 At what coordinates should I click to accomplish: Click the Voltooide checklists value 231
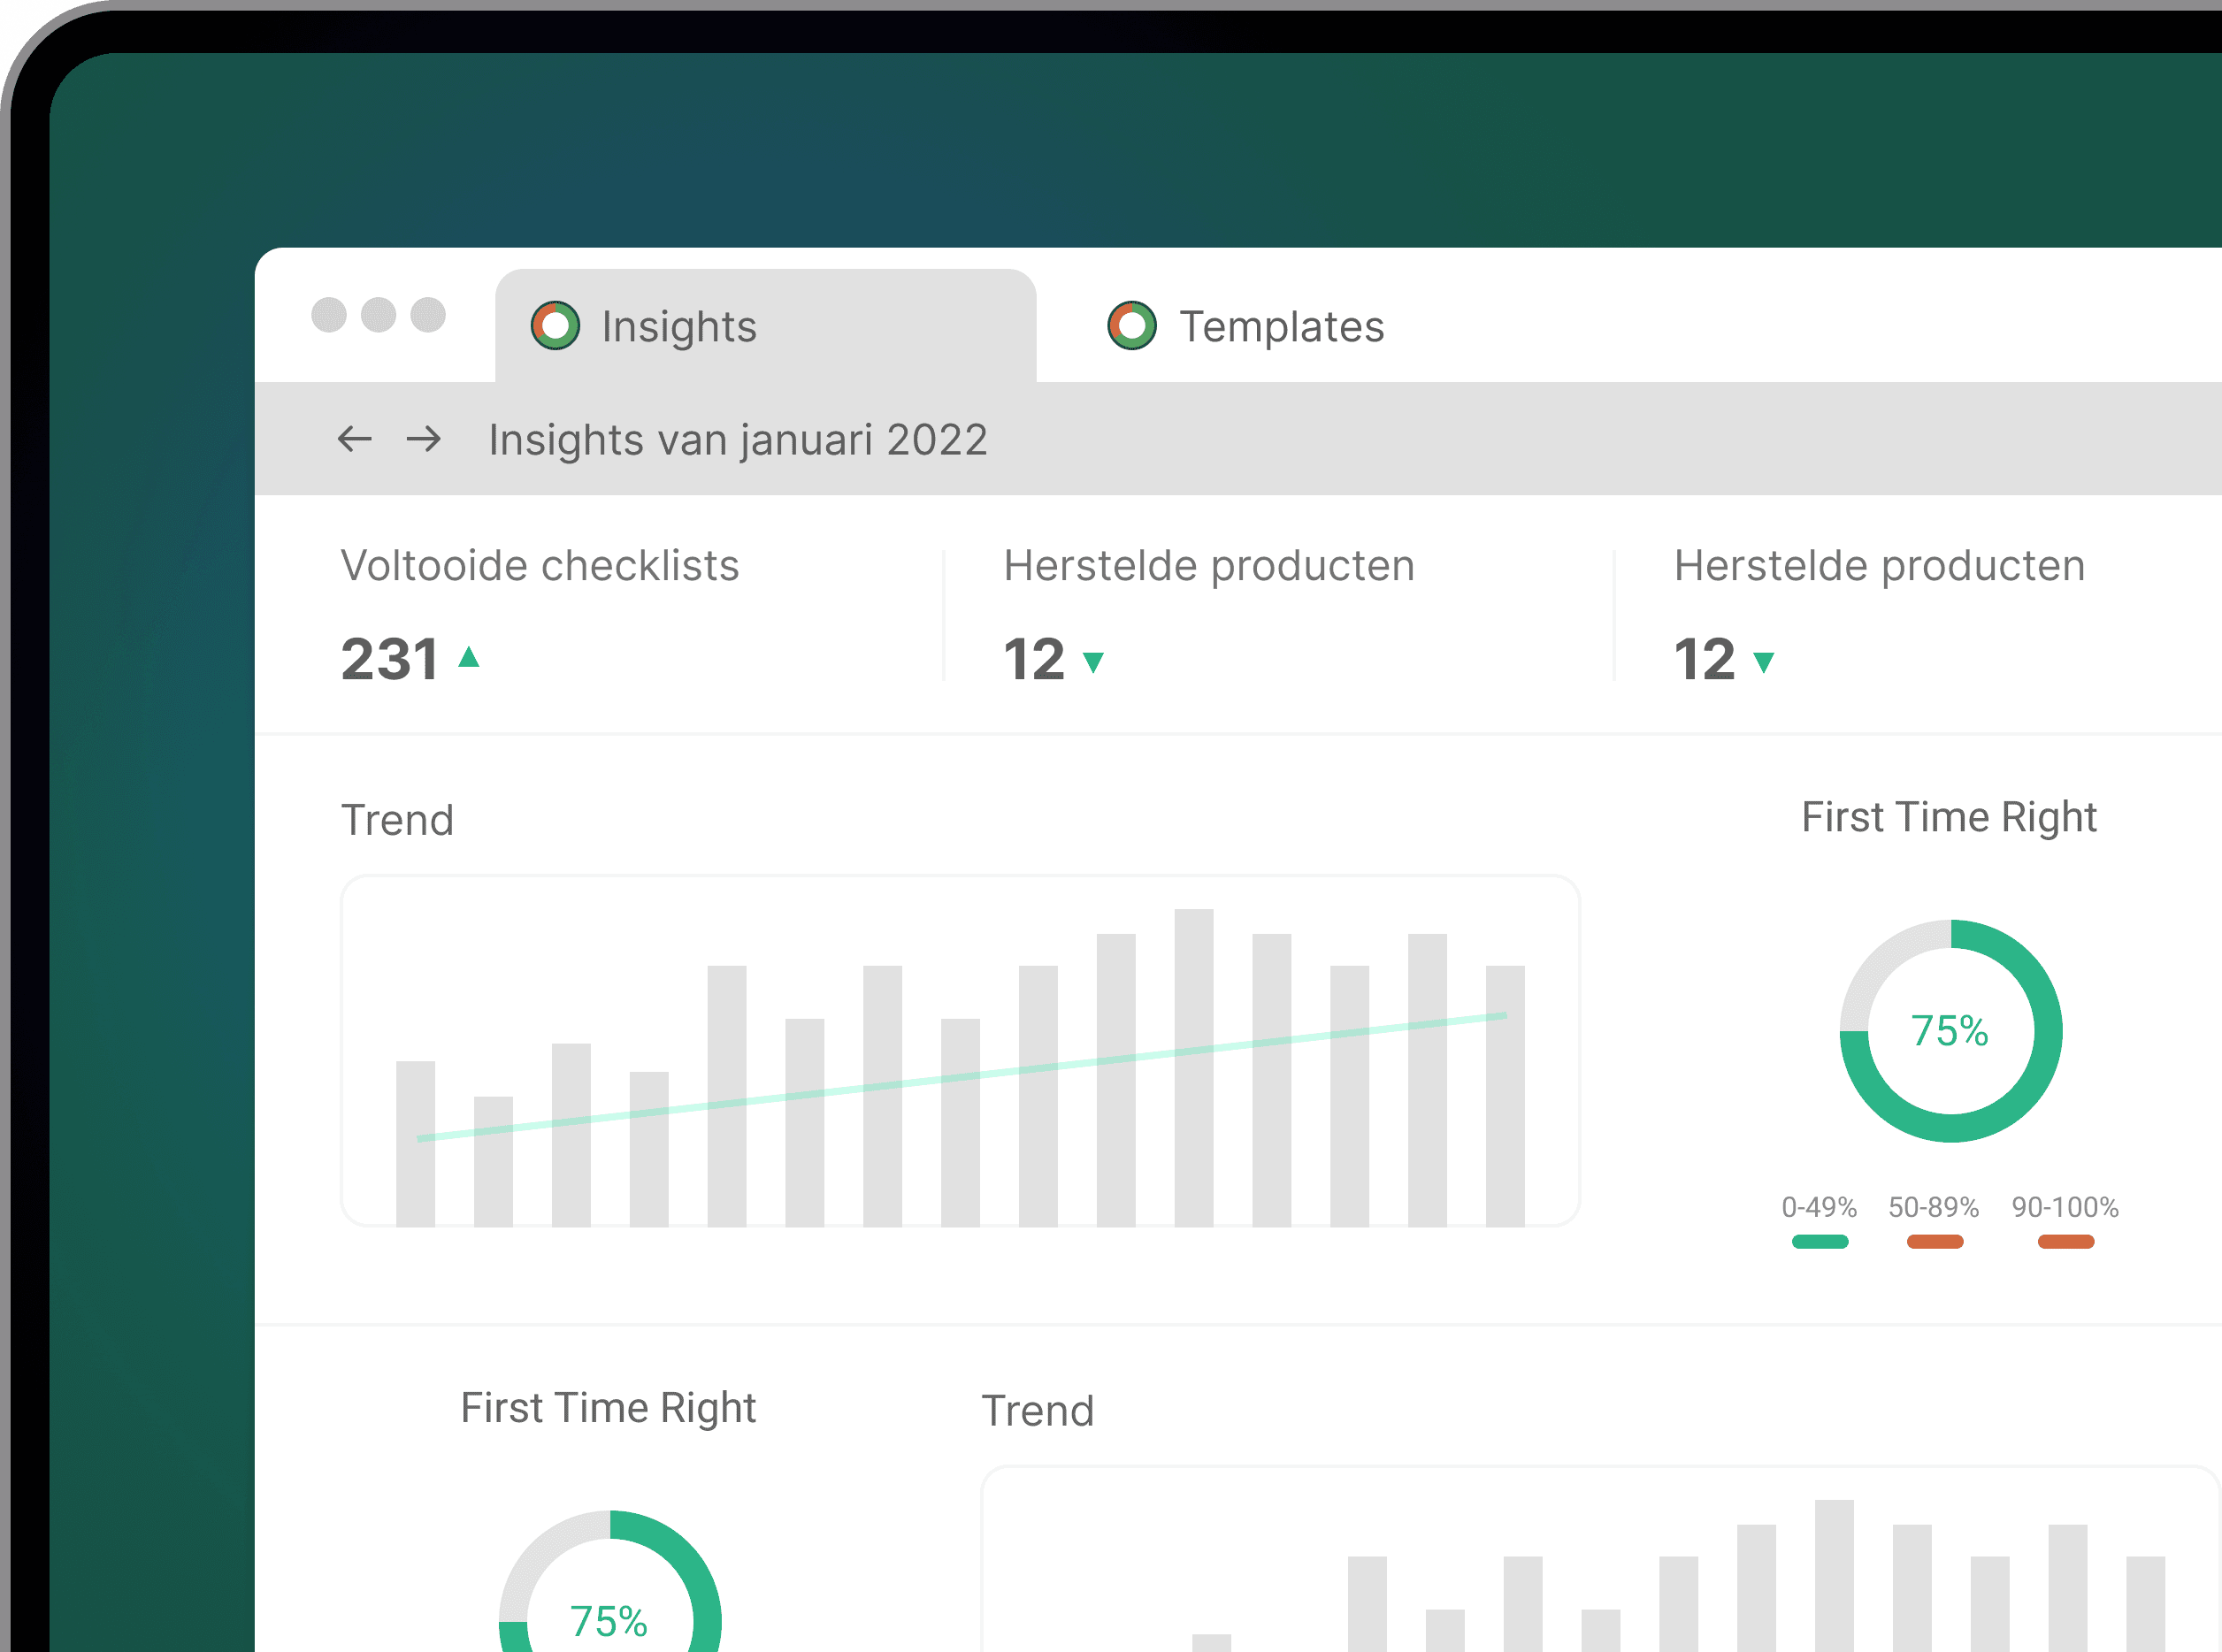click(390, 660)
